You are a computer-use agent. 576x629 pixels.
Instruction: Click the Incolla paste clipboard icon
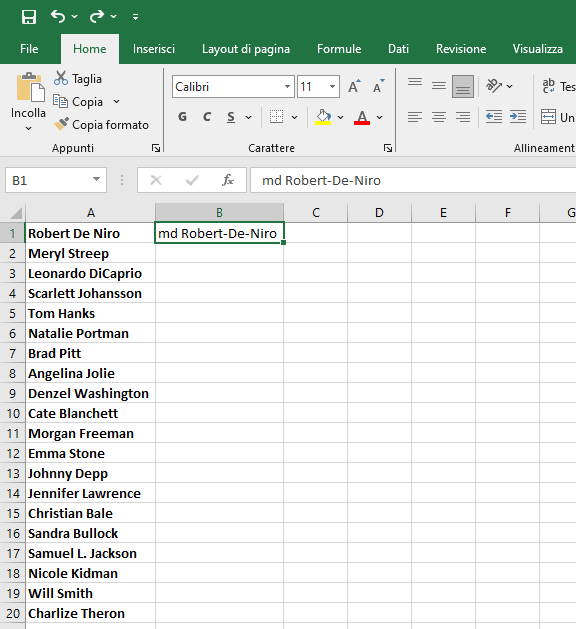[x=29, y=87]
